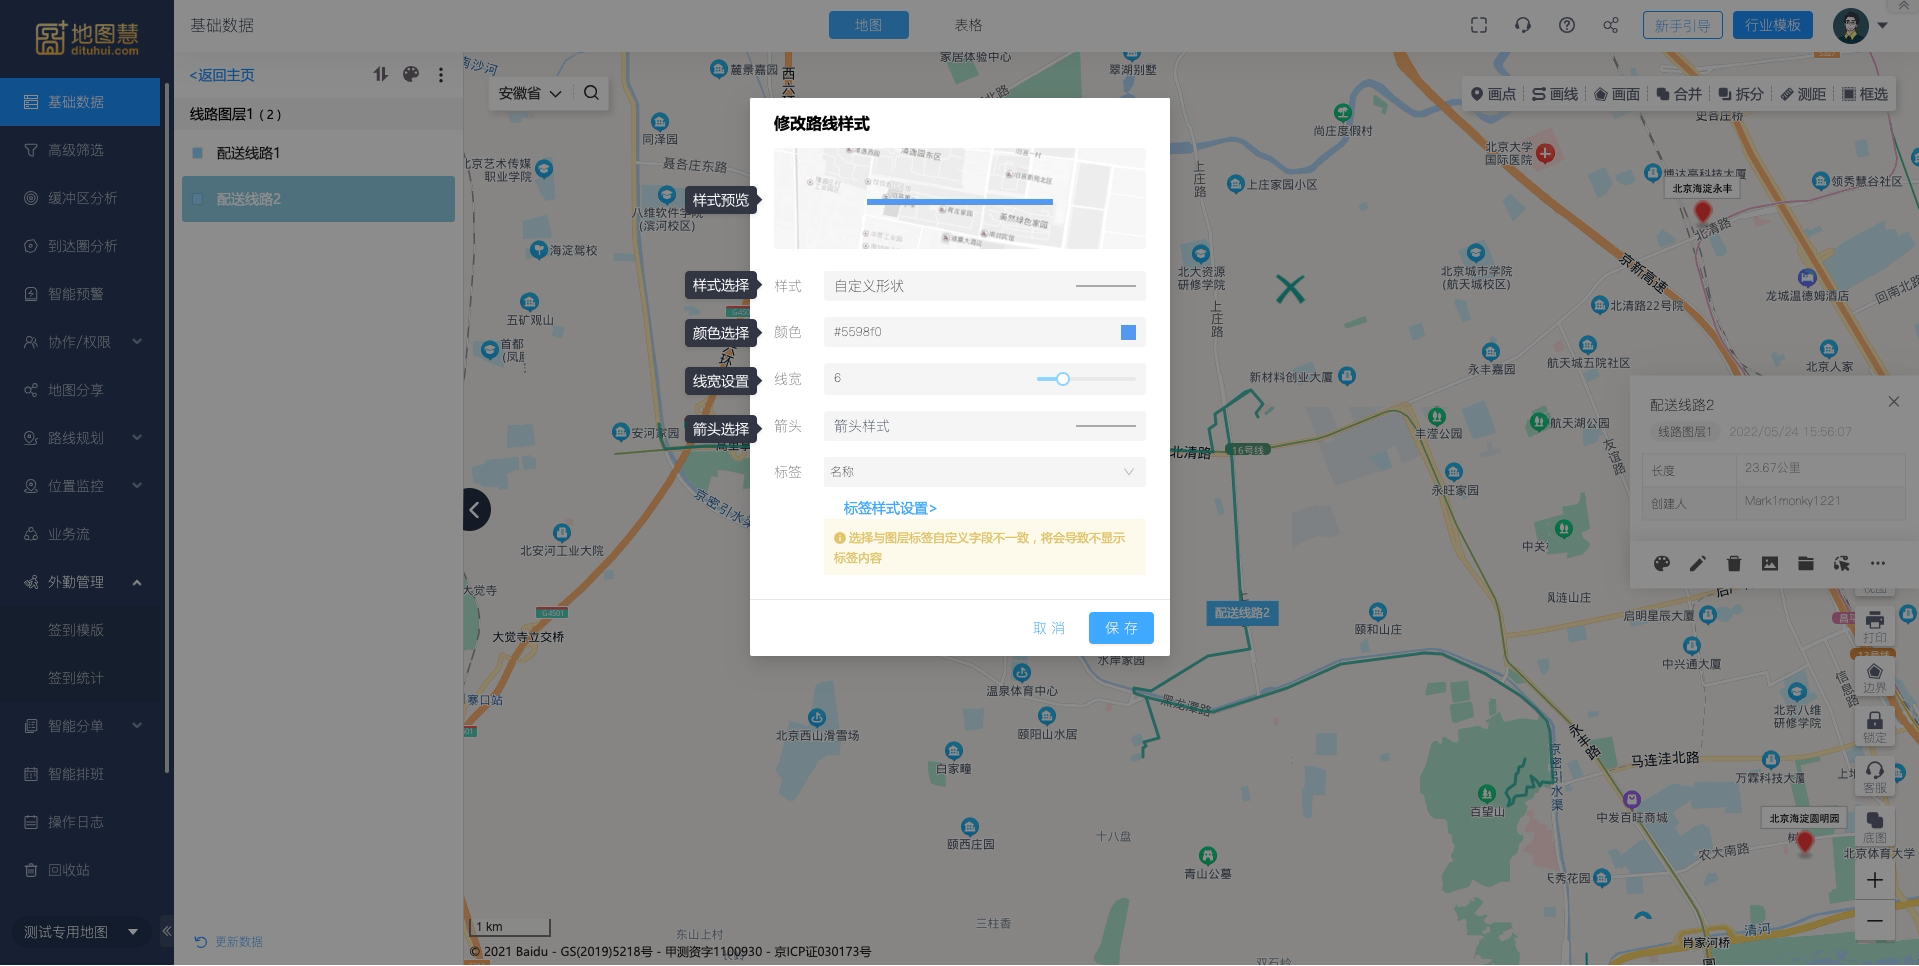Open the 标签样式设置 link
Screen dimensions: 1919x966
[889, 508]
